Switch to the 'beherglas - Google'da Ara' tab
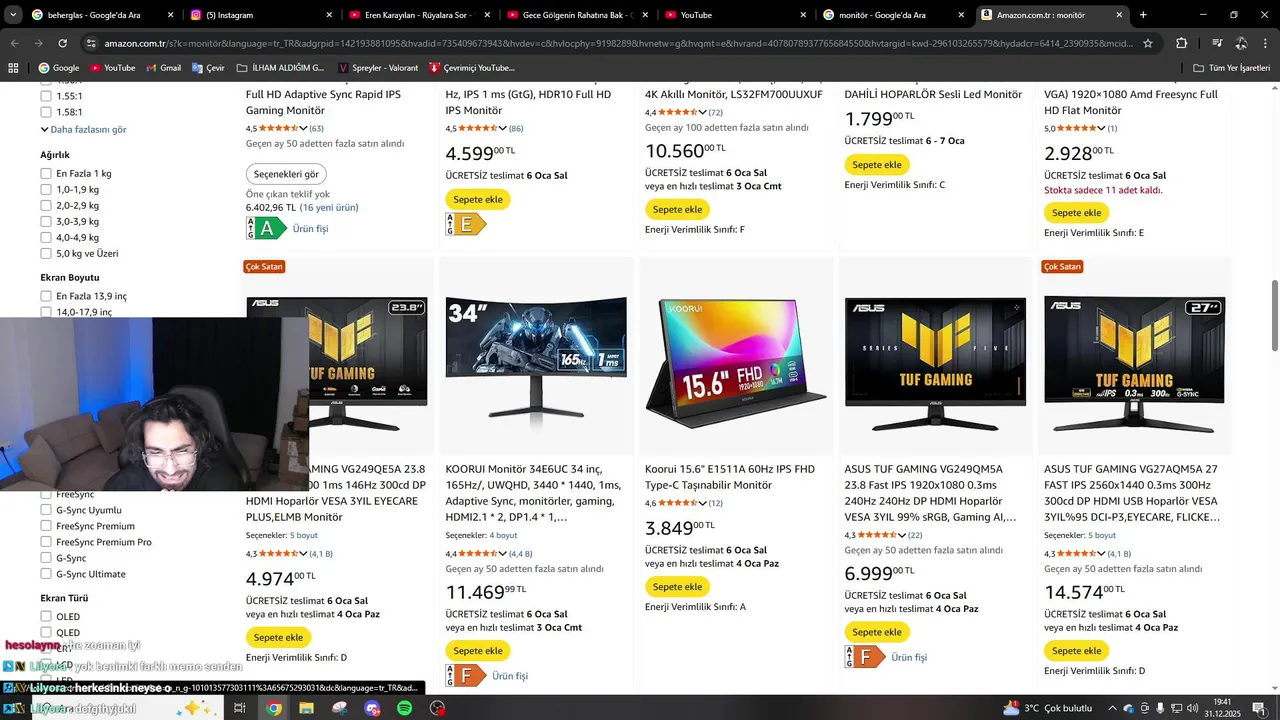Image resolution: width=1280 pixels, height=720 pixels. coord(101,15)
